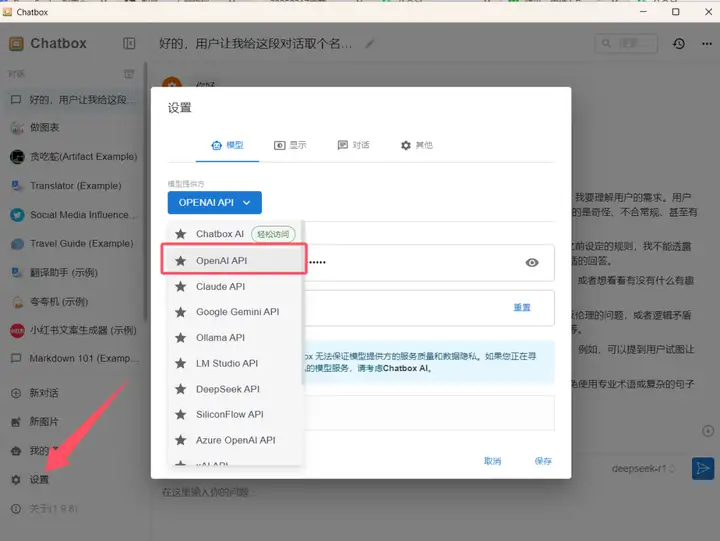Click the 小红书文案生成器 red avatar icon
Screen dimensions: 720x541
tap(17, 331)
